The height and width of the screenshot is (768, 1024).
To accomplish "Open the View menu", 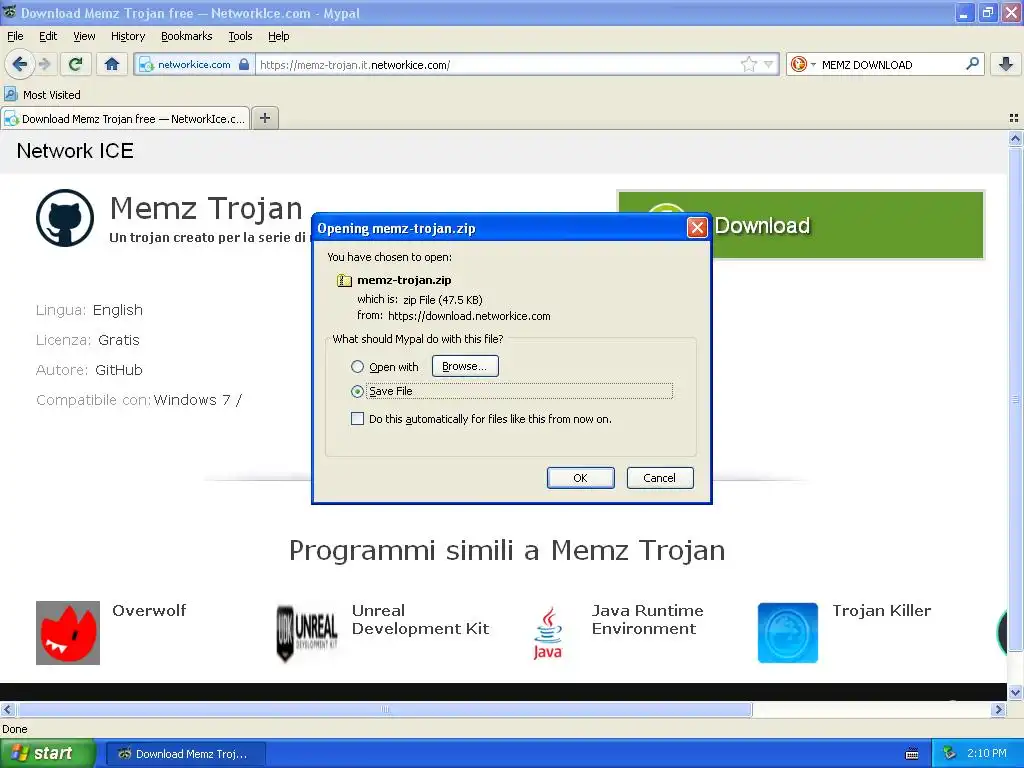I will point(84,37).
